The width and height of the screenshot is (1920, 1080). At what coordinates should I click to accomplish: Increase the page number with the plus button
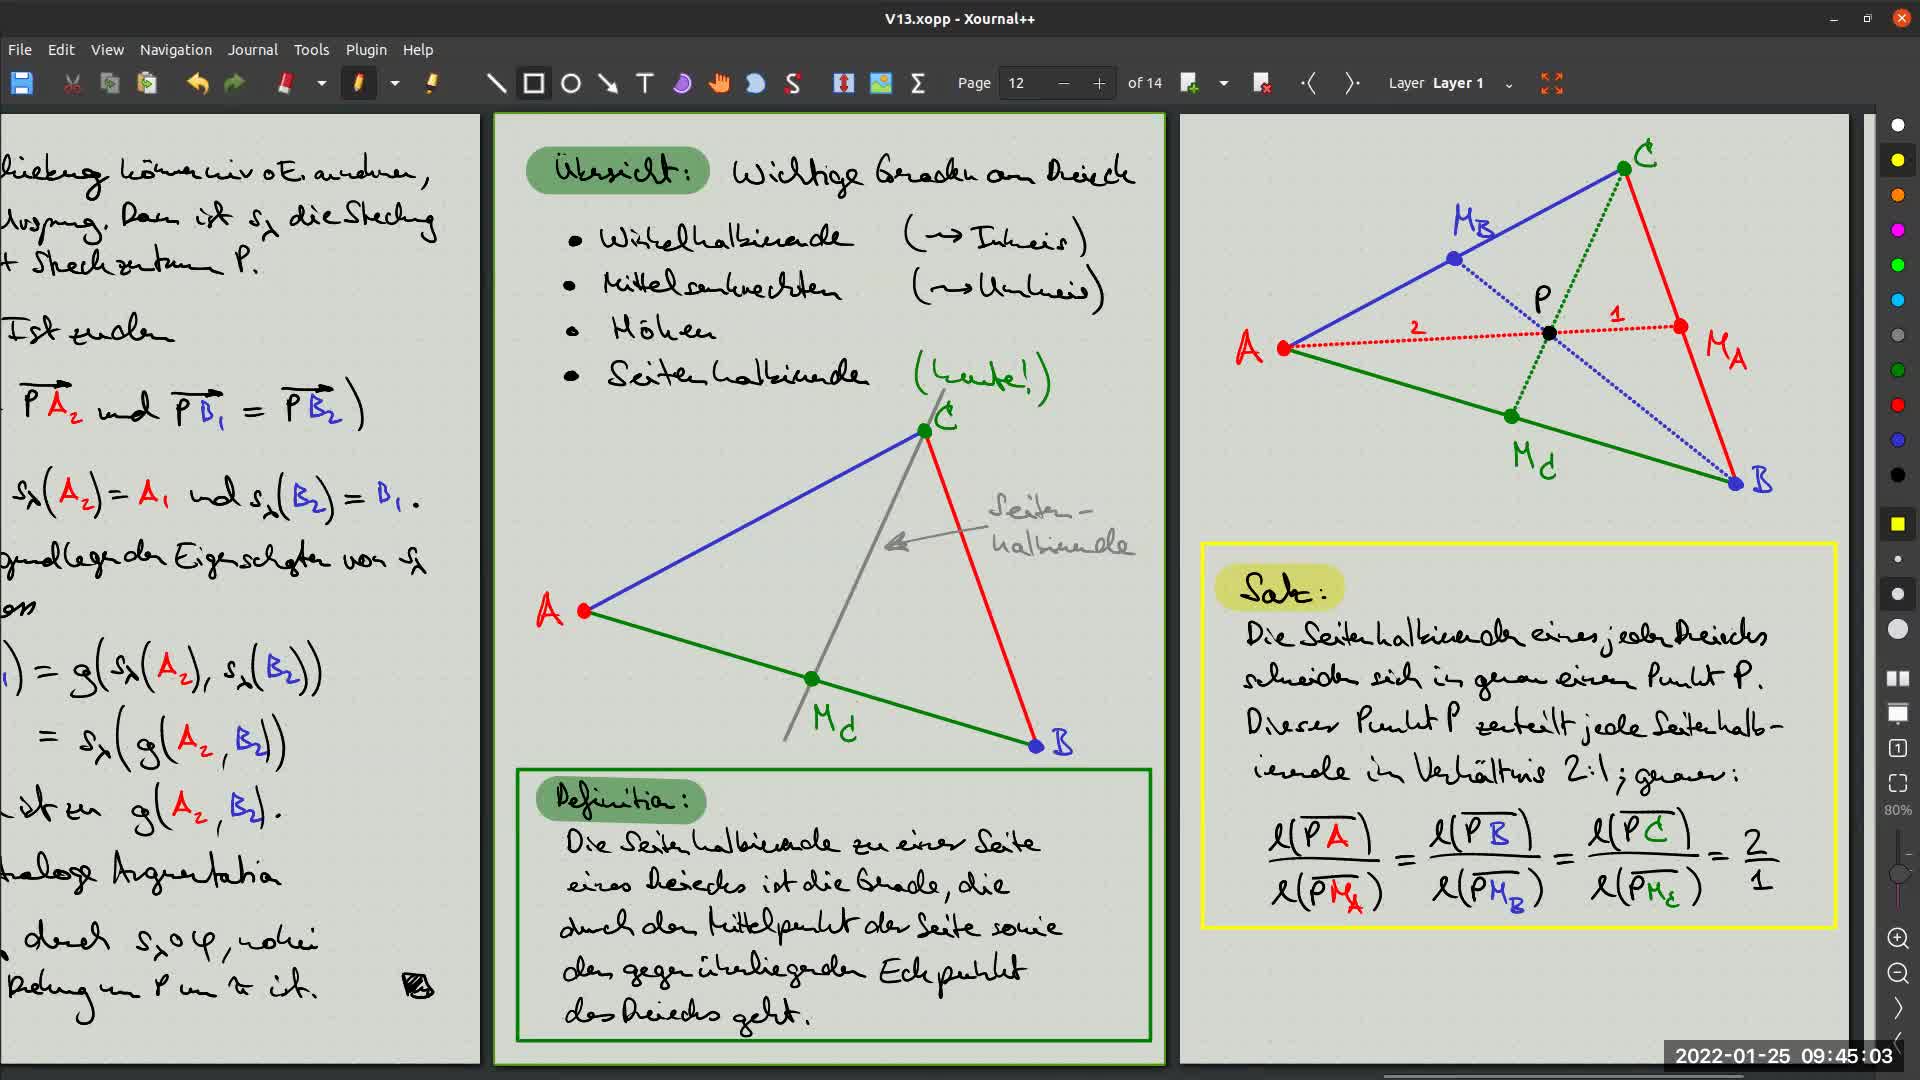pyautogui.click(x=1099, y=84)
